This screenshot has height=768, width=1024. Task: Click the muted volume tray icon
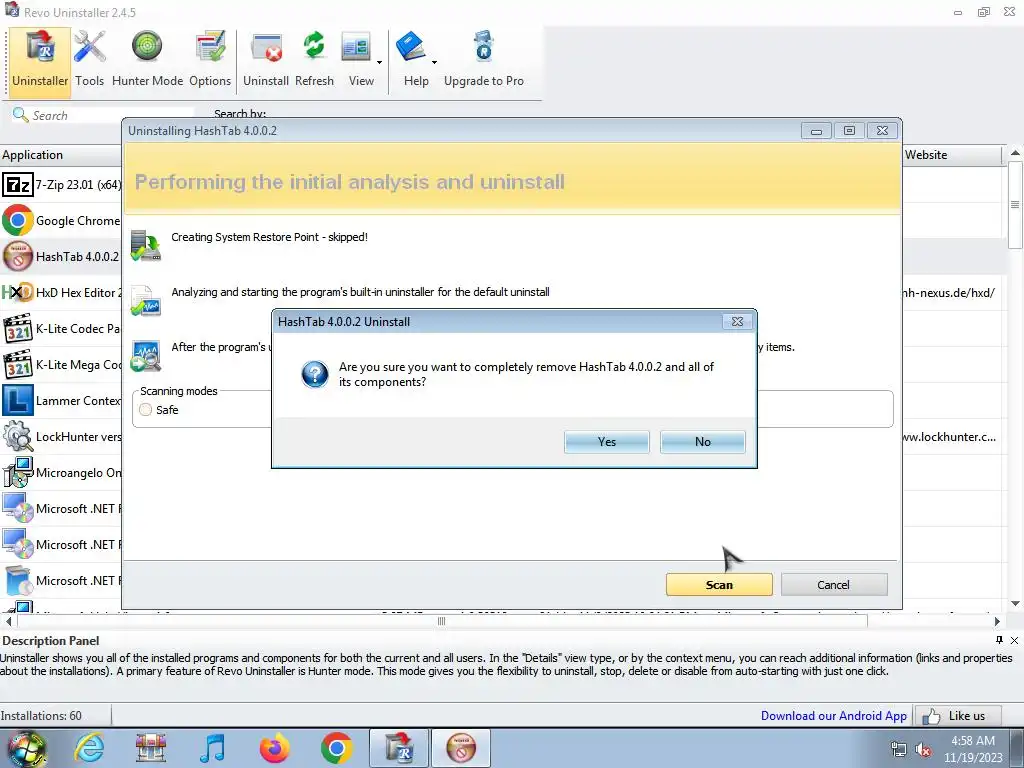coord(923,750)
